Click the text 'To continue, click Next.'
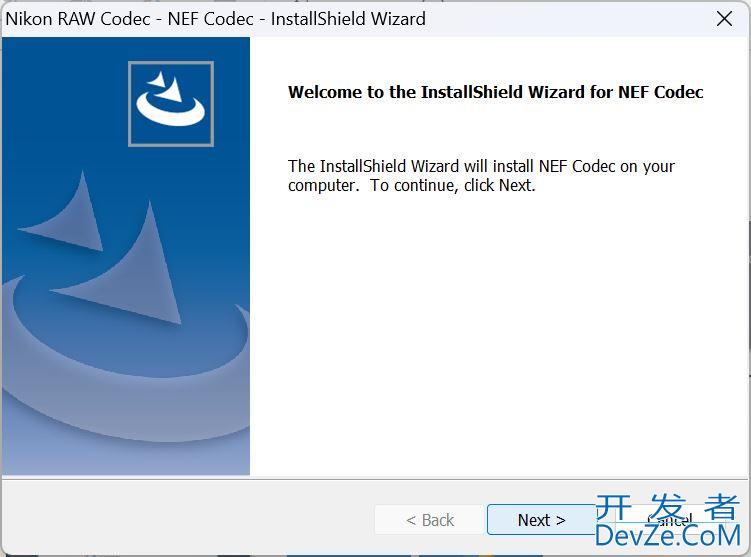Image resolution: width=751 pixels, height=557 pixels. [453, 185]
